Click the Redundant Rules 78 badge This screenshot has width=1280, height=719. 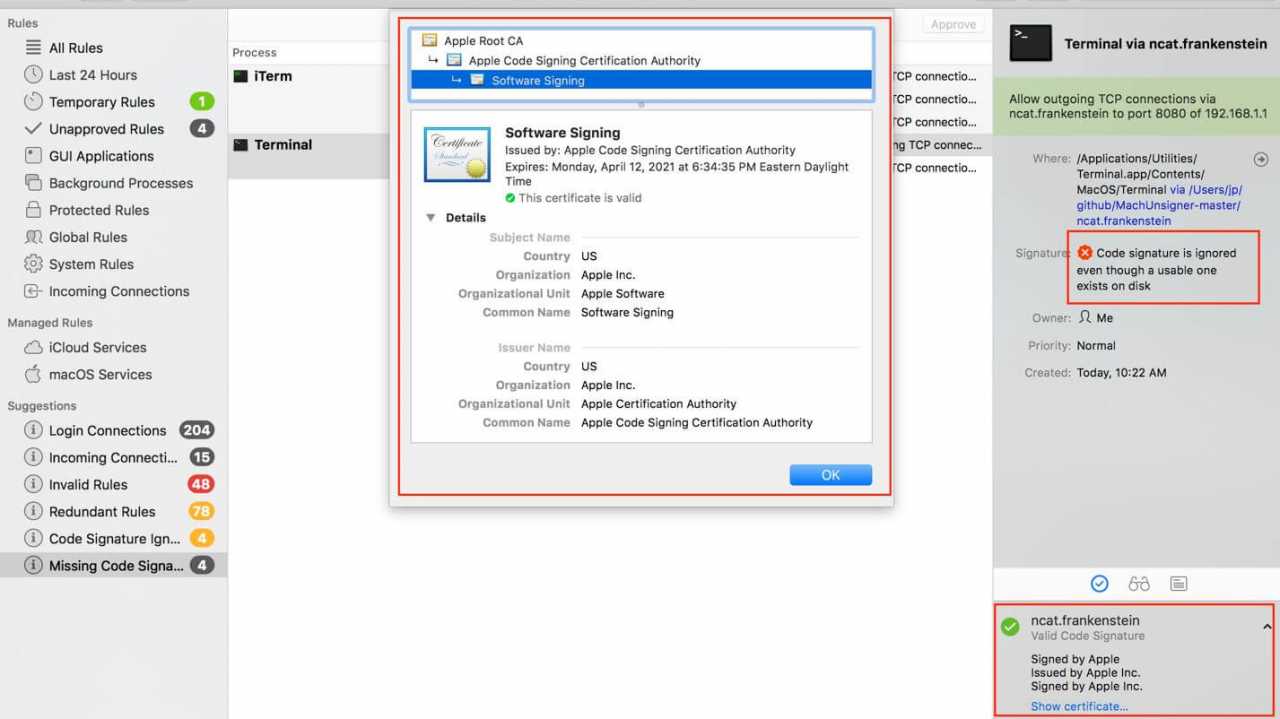tap(201, 511)
